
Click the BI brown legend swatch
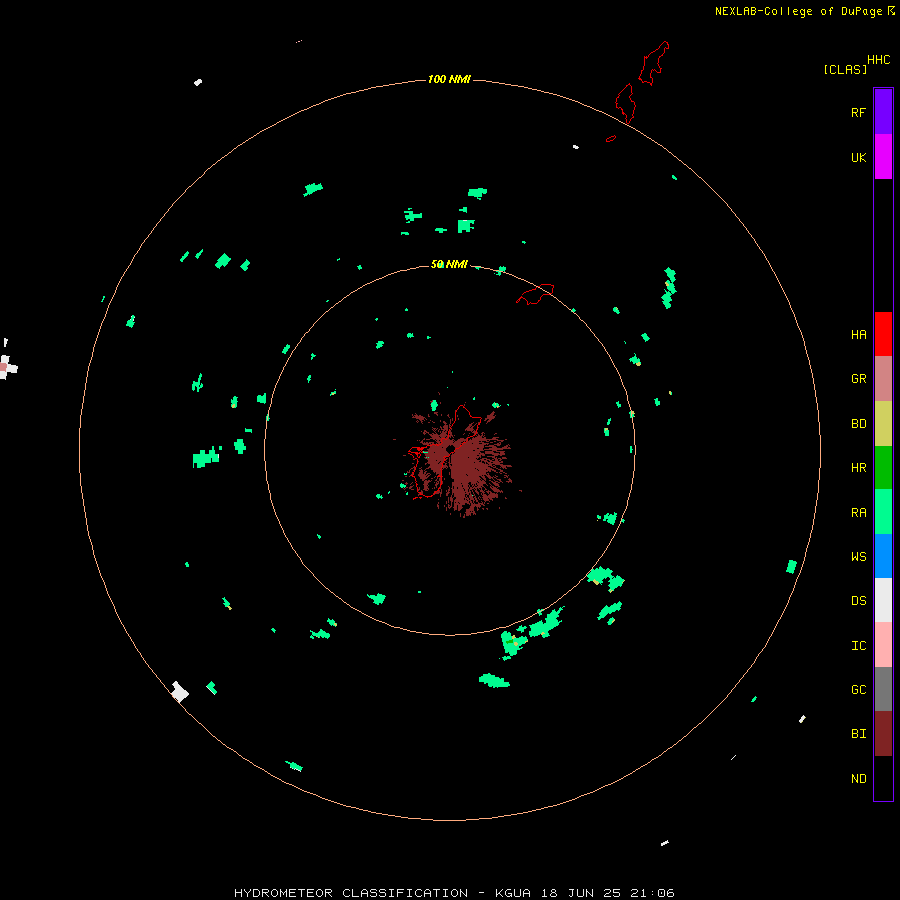click(883, 734)
